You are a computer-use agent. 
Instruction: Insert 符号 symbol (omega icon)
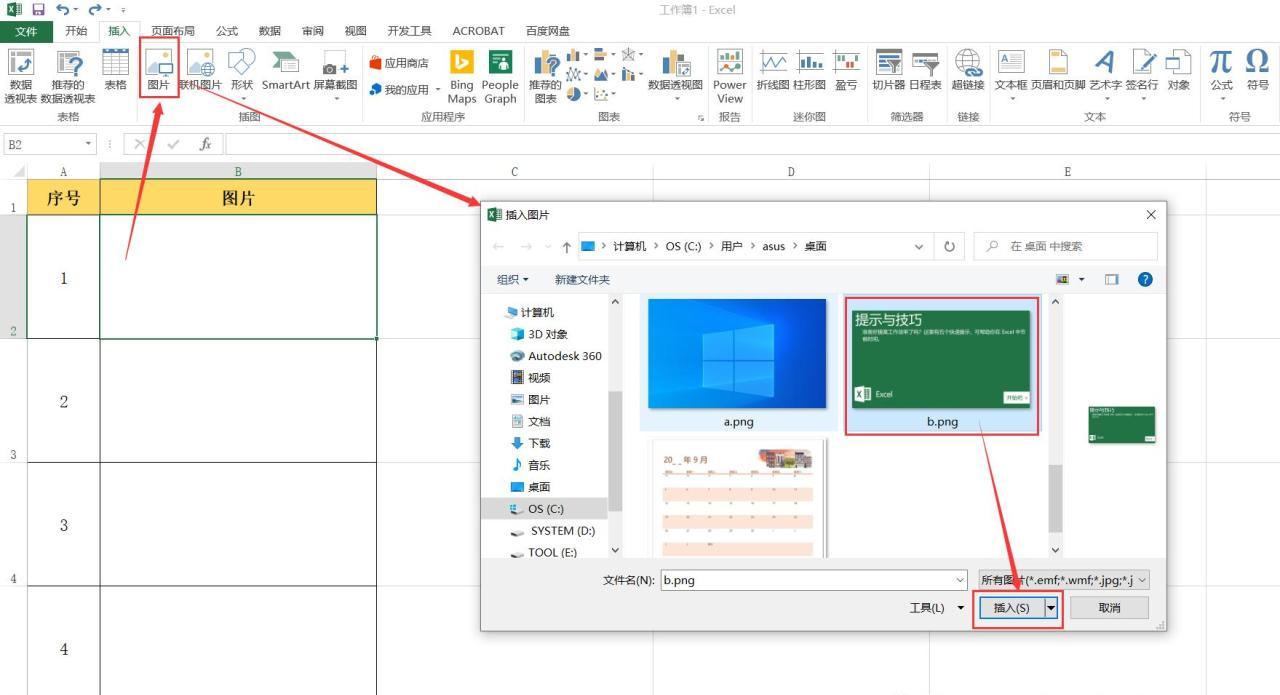[x=1257, y=70]
